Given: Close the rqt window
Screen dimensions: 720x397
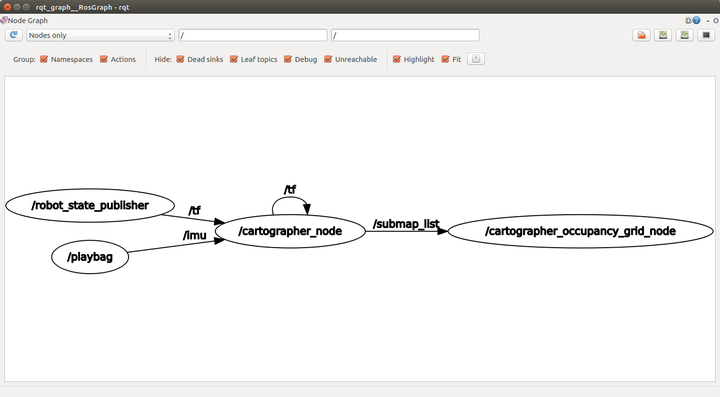Looking at the screenshot, I should coord(7,7).
